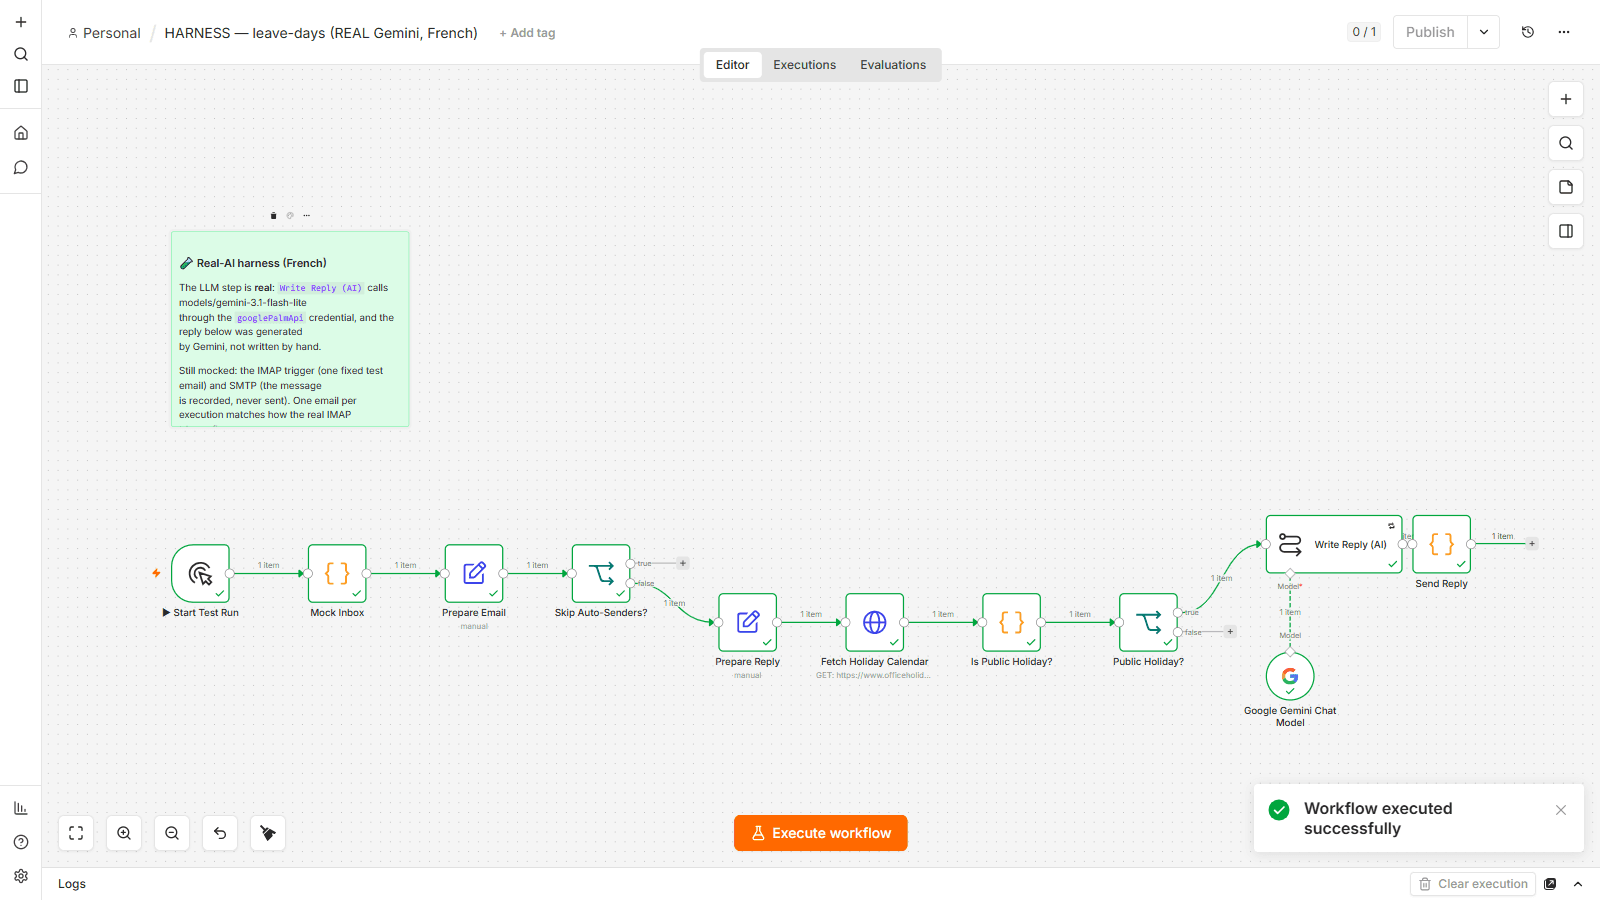Open workflow history
This screenshot has height=900, width=1600.
tap(1528, 32)
